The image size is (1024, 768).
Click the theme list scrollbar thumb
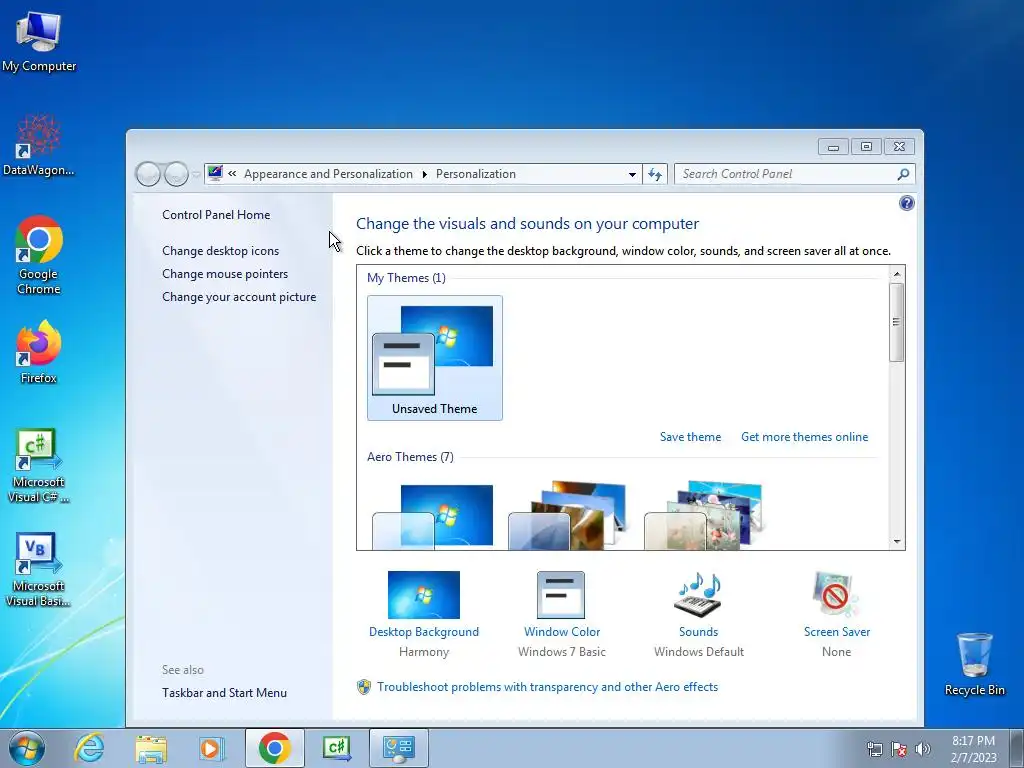(x=897, y=322)
